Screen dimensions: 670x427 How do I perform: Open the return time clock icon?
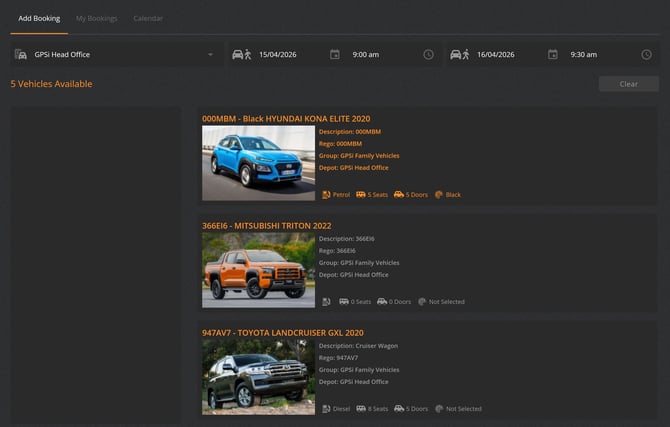pyautogui.click(x=646, y=54)
